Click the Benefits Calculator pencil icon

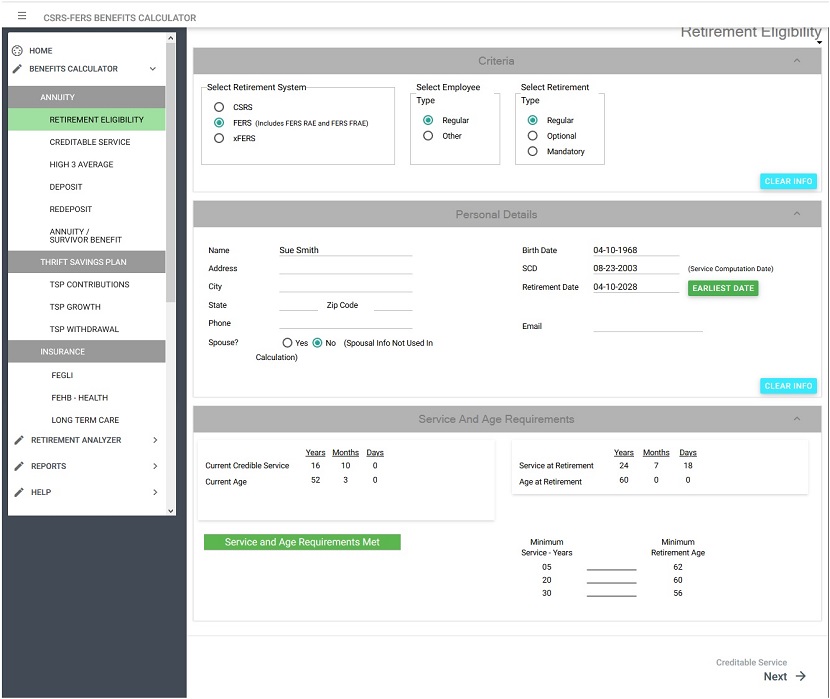click(x=17, y=69)
